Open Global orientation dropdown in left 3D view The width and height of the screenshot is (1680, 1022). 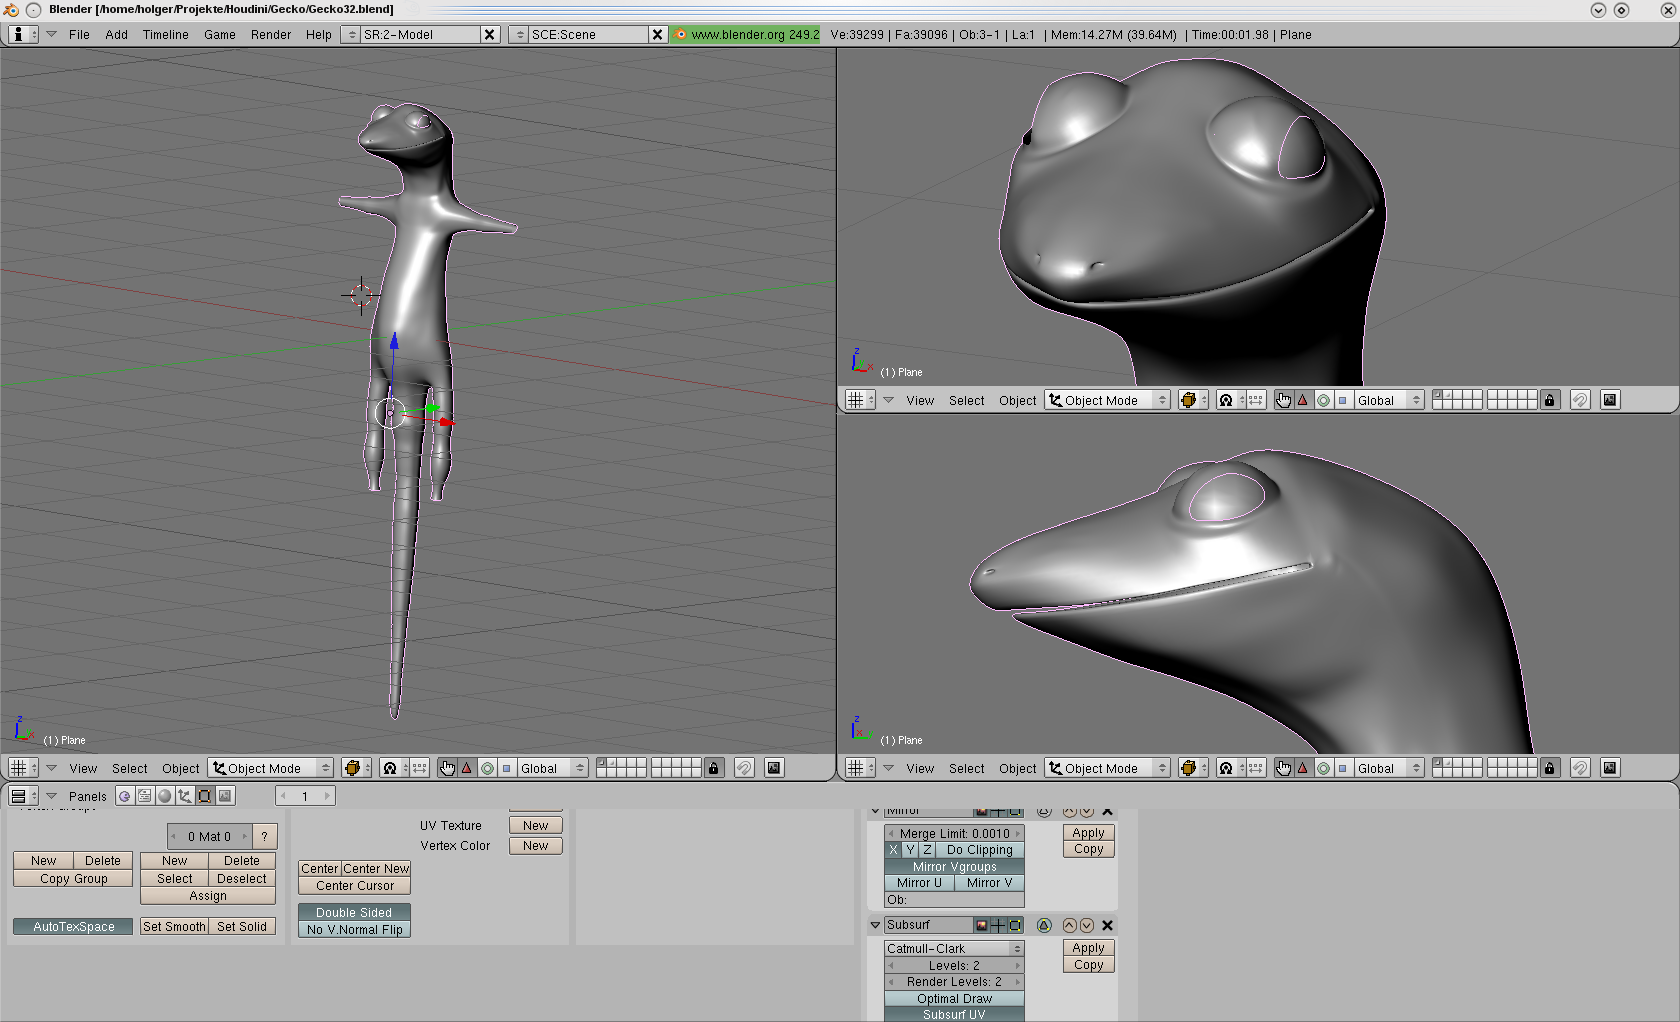552,768
